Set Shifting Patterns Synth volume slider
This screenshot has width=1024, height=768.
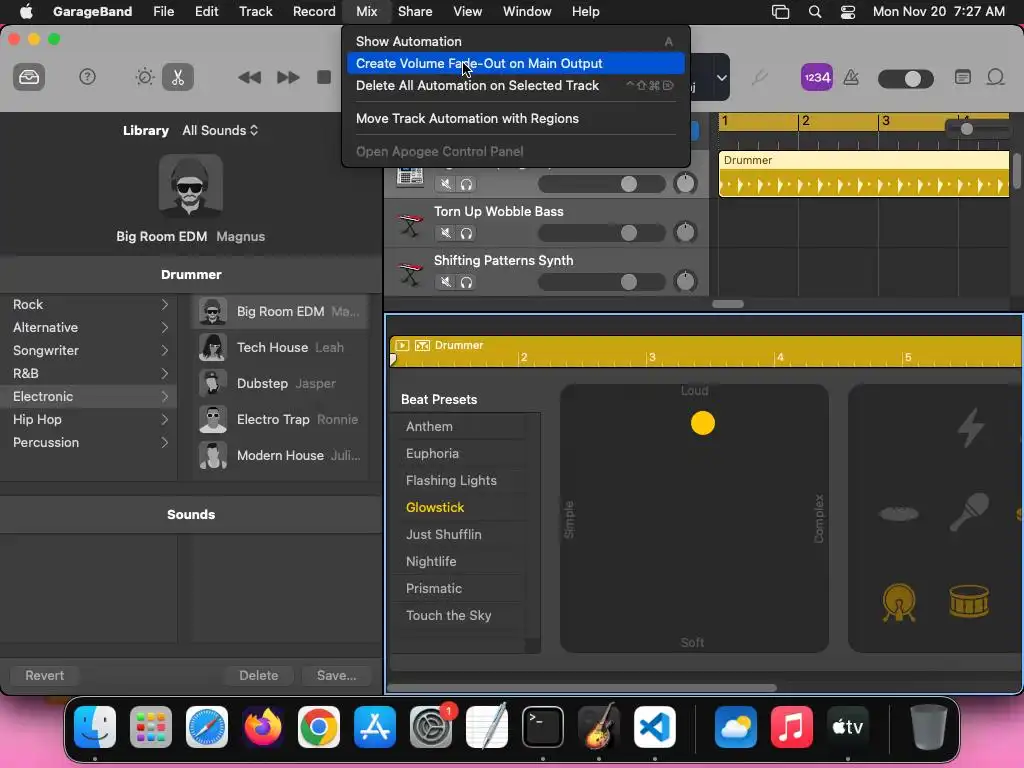601,281
